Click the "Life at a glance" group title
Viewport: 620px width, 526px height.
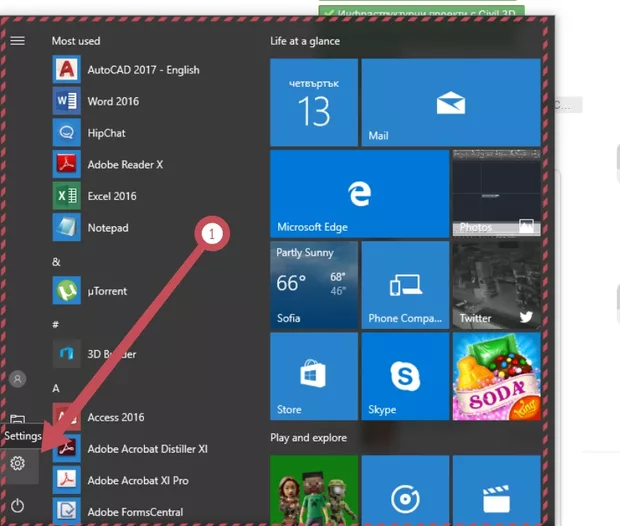(305, 41)
